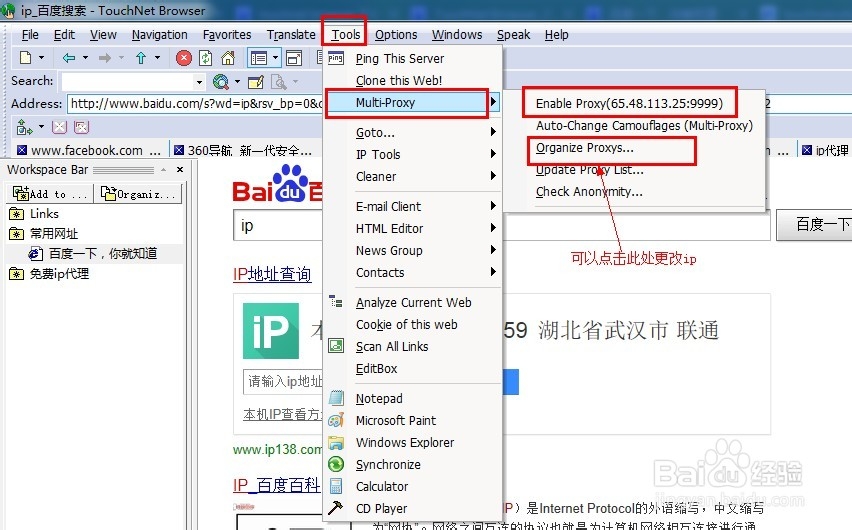Open the Speak menu
Viewport: 852px width, 530px height.
[513, 35]
